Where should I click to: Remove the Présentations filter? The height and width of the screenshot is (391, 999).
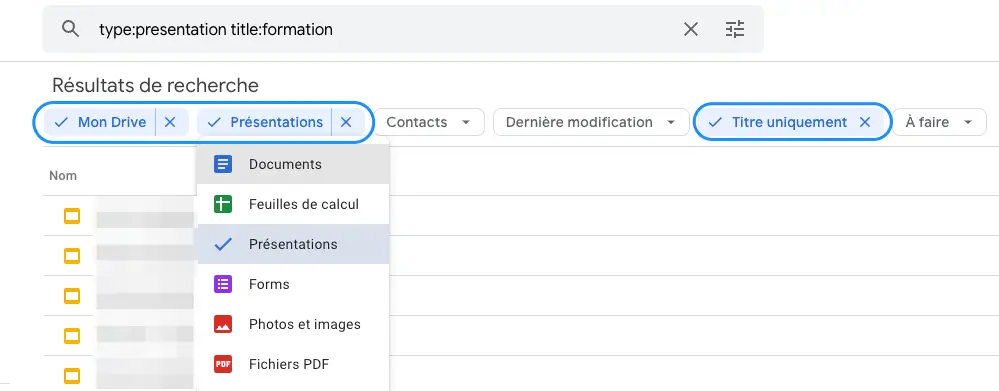tap(346, 122)
